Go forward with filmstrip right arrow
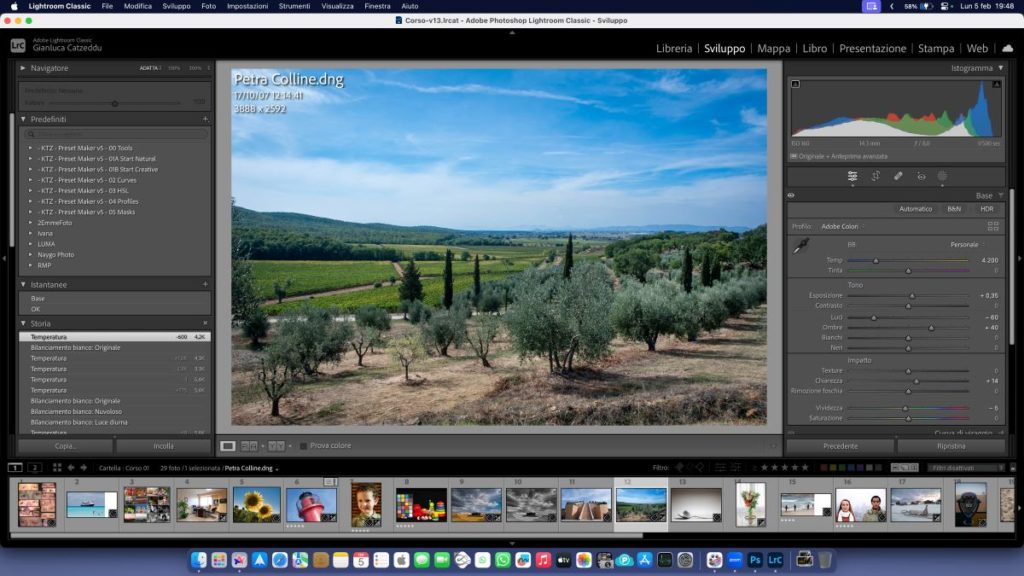This screenshot has height=576, width=1024. (84, 468)
